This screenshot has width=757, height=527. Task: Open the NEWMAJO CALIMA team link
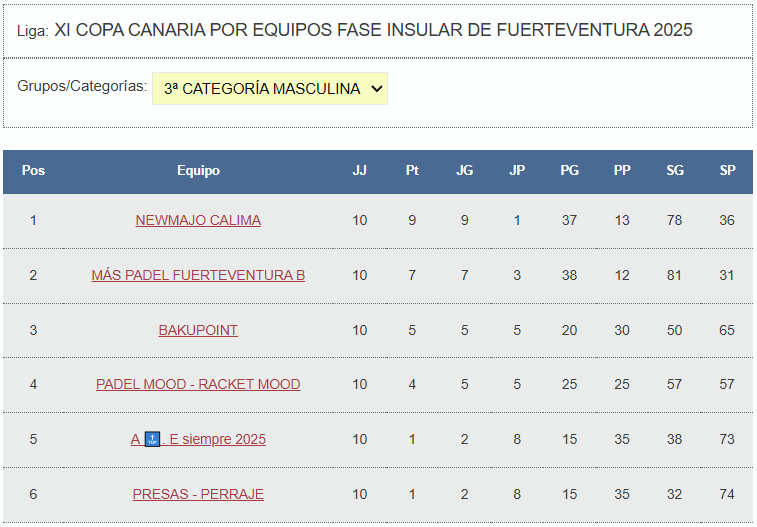(x=198, y=220)
